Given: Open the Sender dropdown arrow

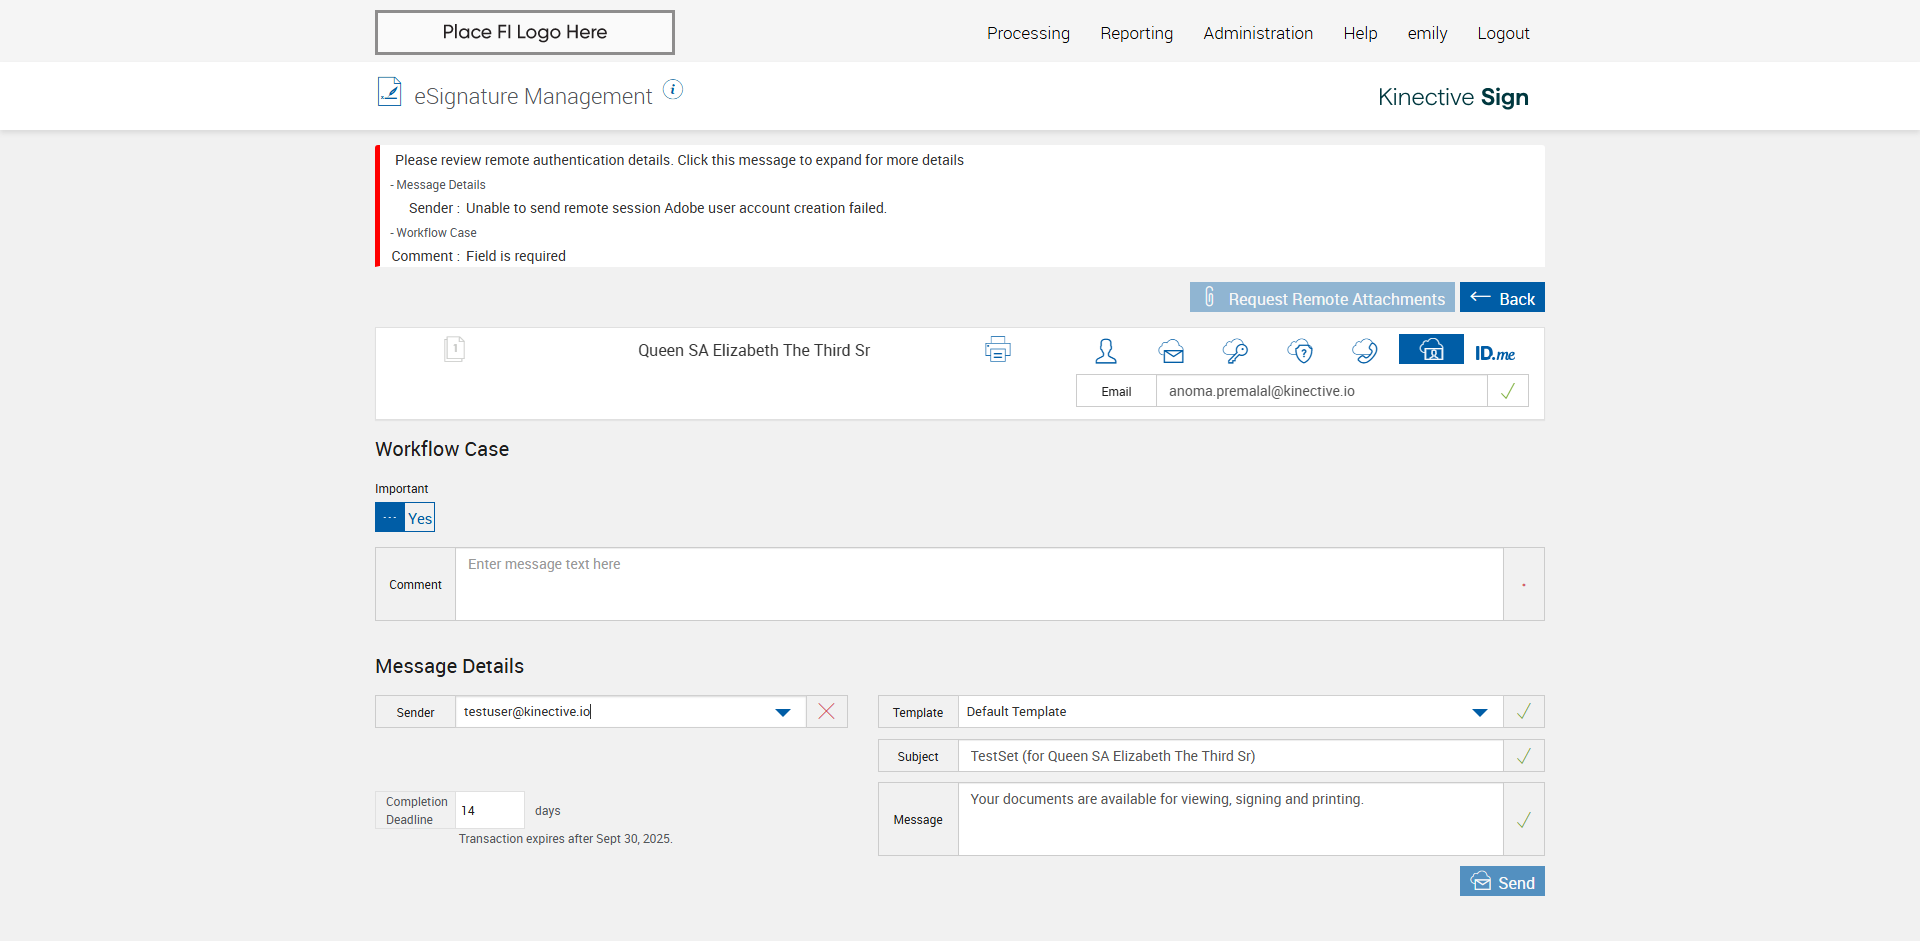Looking at the screenshot, I should click(783, 712).
